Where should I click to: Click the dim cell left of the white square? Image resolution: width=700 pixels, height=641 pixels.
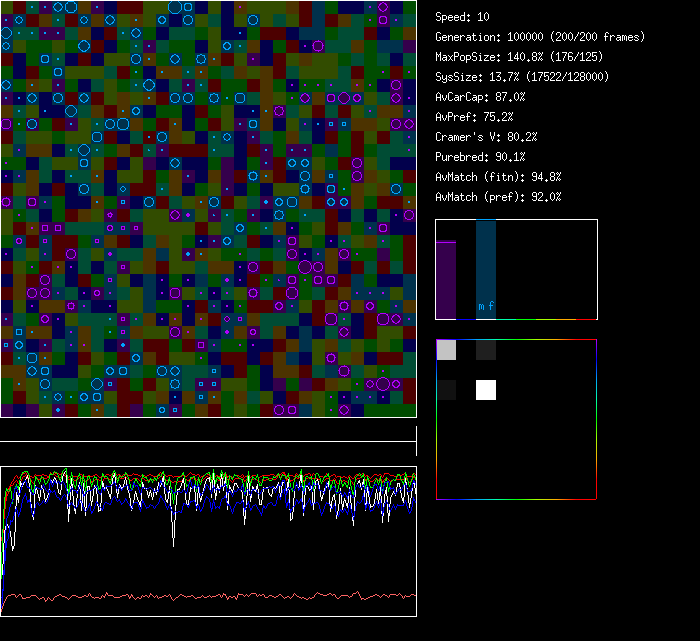click(446, 390)
